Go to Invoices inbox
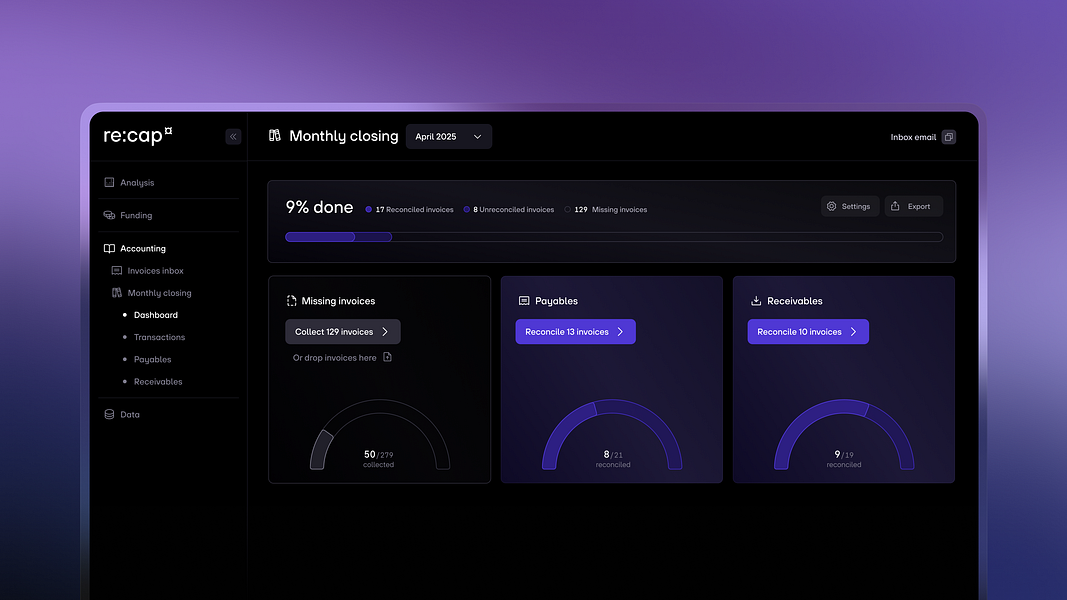1067x600 pixels. tap(155, 271)
